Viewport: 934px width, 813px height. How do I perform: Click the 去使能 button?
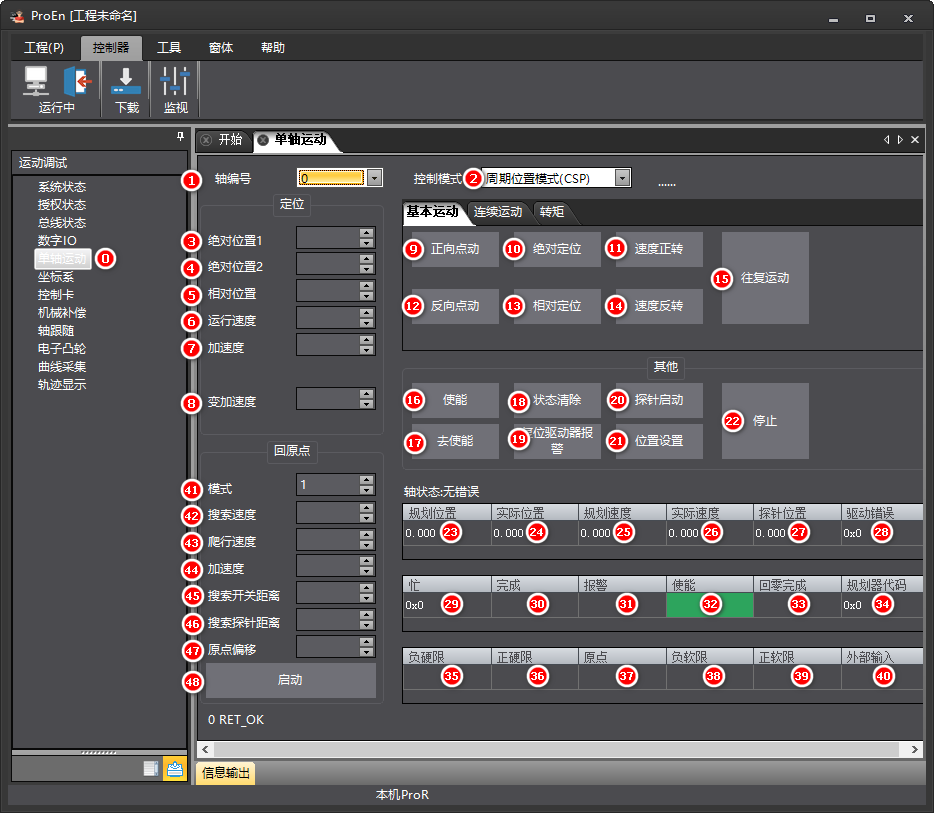click(x=455, y=441)
